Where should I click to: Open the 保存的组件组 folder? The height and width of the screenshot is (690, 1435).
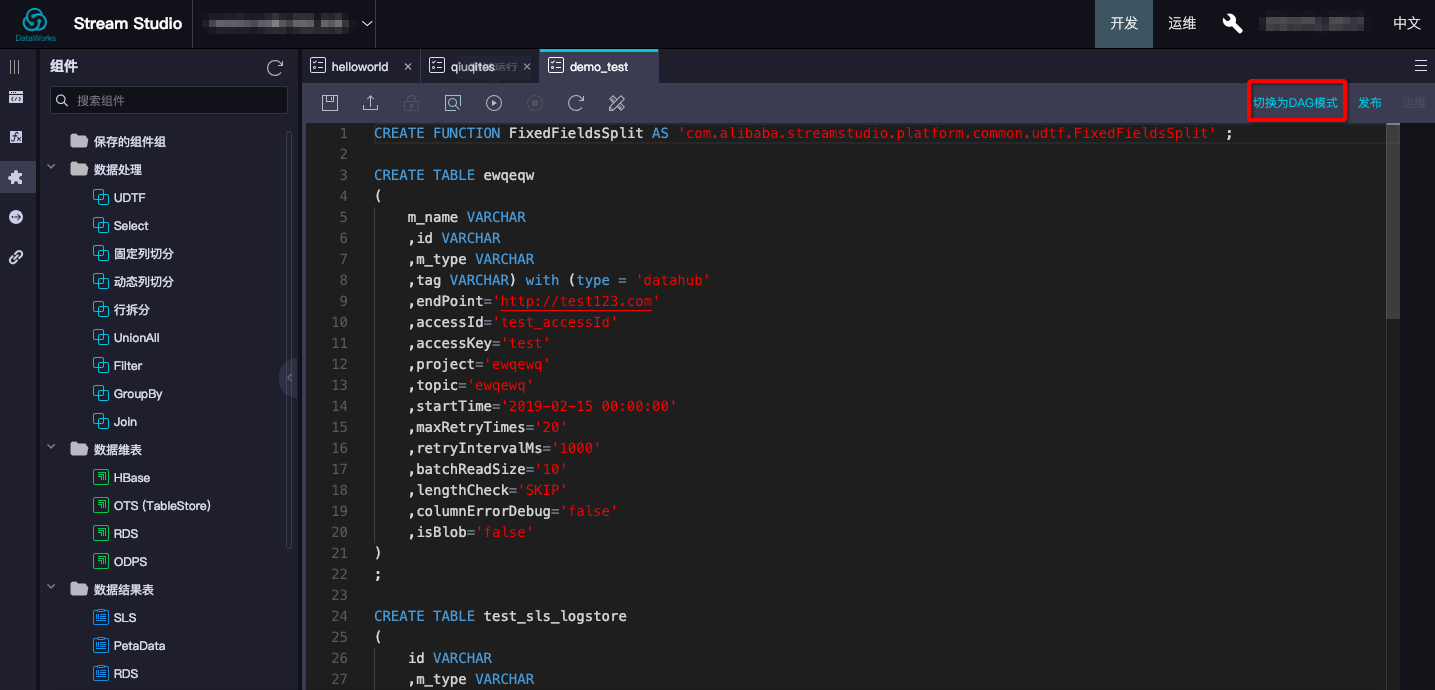tap(118, 142)
